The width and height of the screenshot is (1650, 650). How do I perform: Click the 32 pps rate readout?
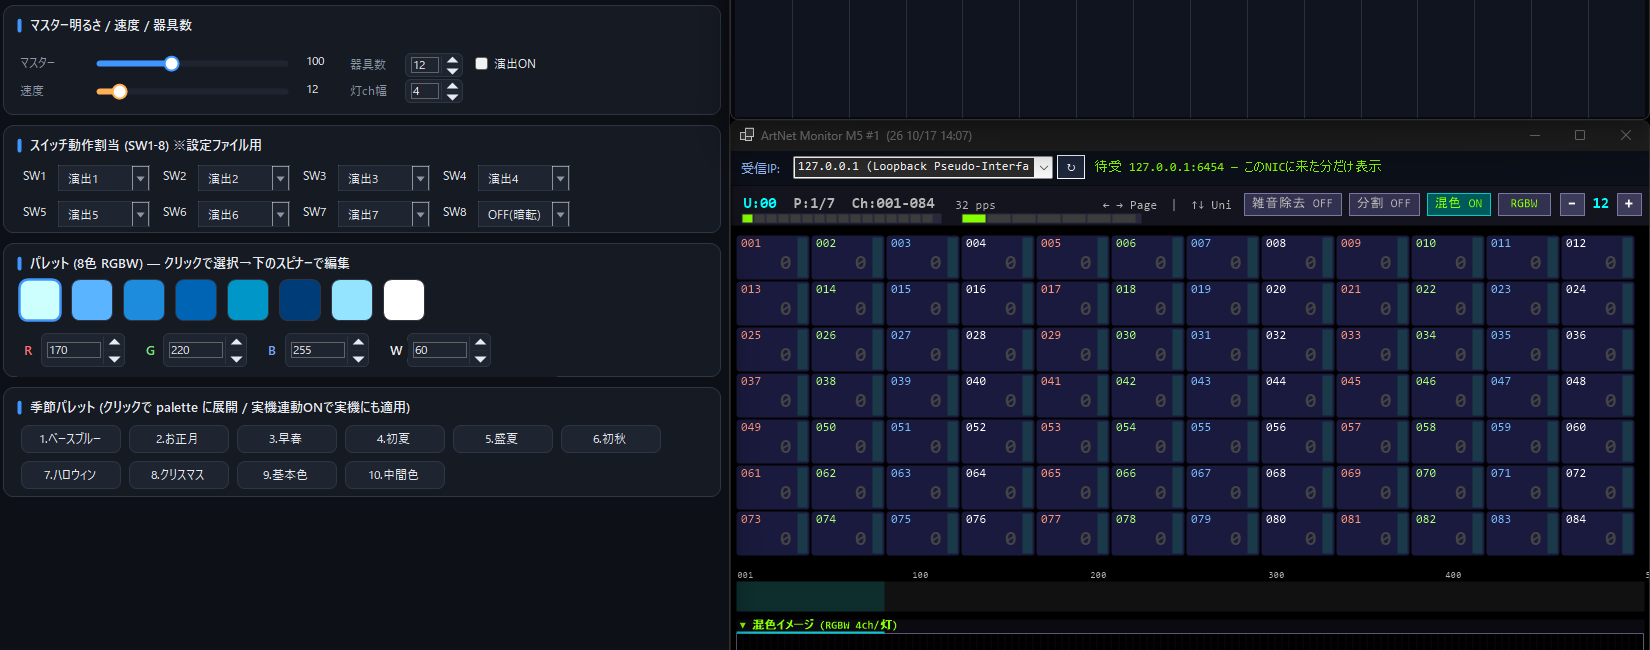[975, 205]
